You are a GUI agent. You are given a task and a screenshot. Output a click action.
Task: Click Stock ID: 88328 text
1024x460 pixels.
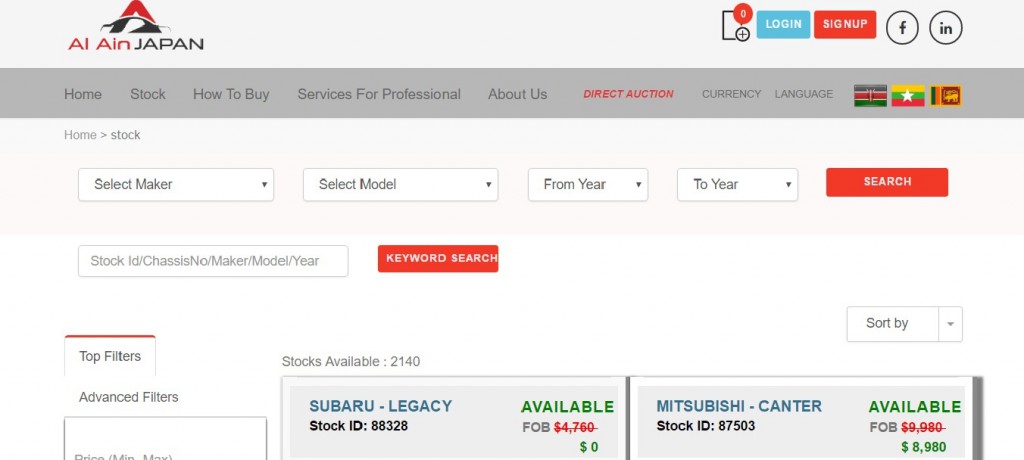pos(359,426)
